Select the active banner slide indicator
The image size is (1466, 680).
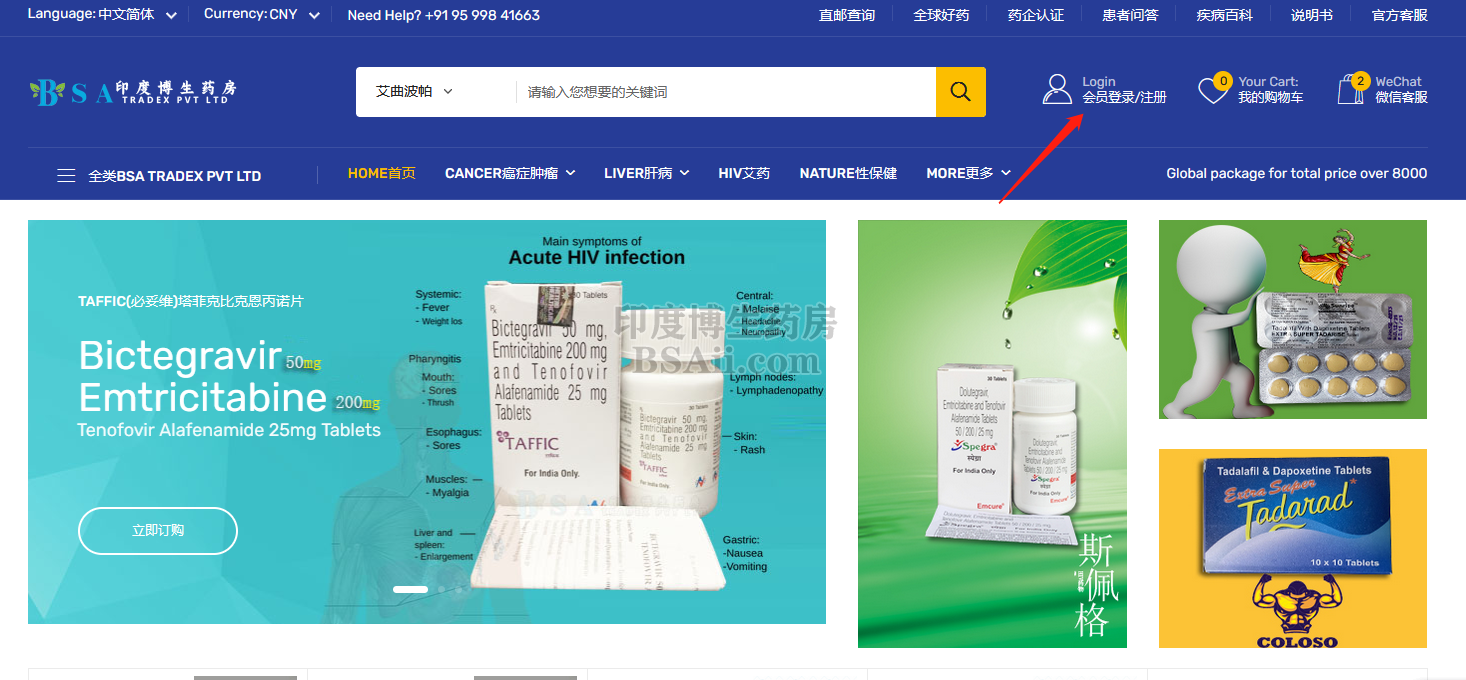[x=410, y=590]
